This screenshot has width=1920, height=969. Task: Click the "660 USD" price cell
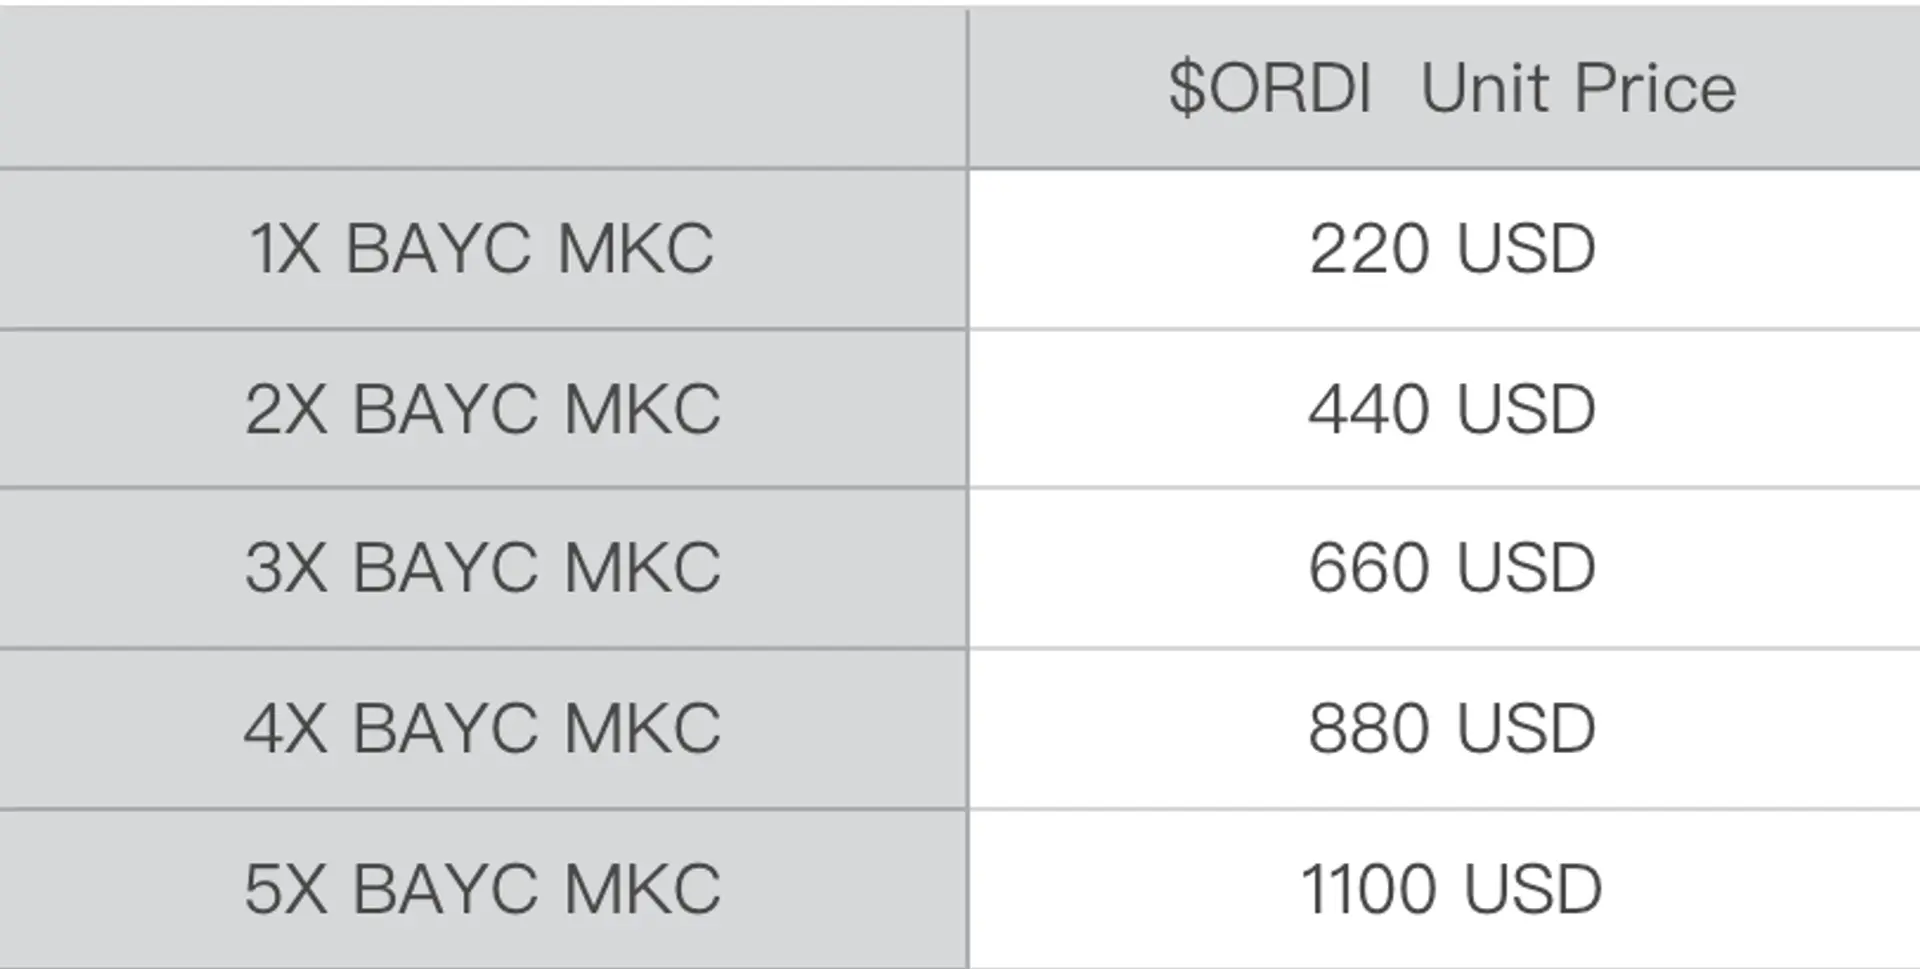tap(1451, 568)
